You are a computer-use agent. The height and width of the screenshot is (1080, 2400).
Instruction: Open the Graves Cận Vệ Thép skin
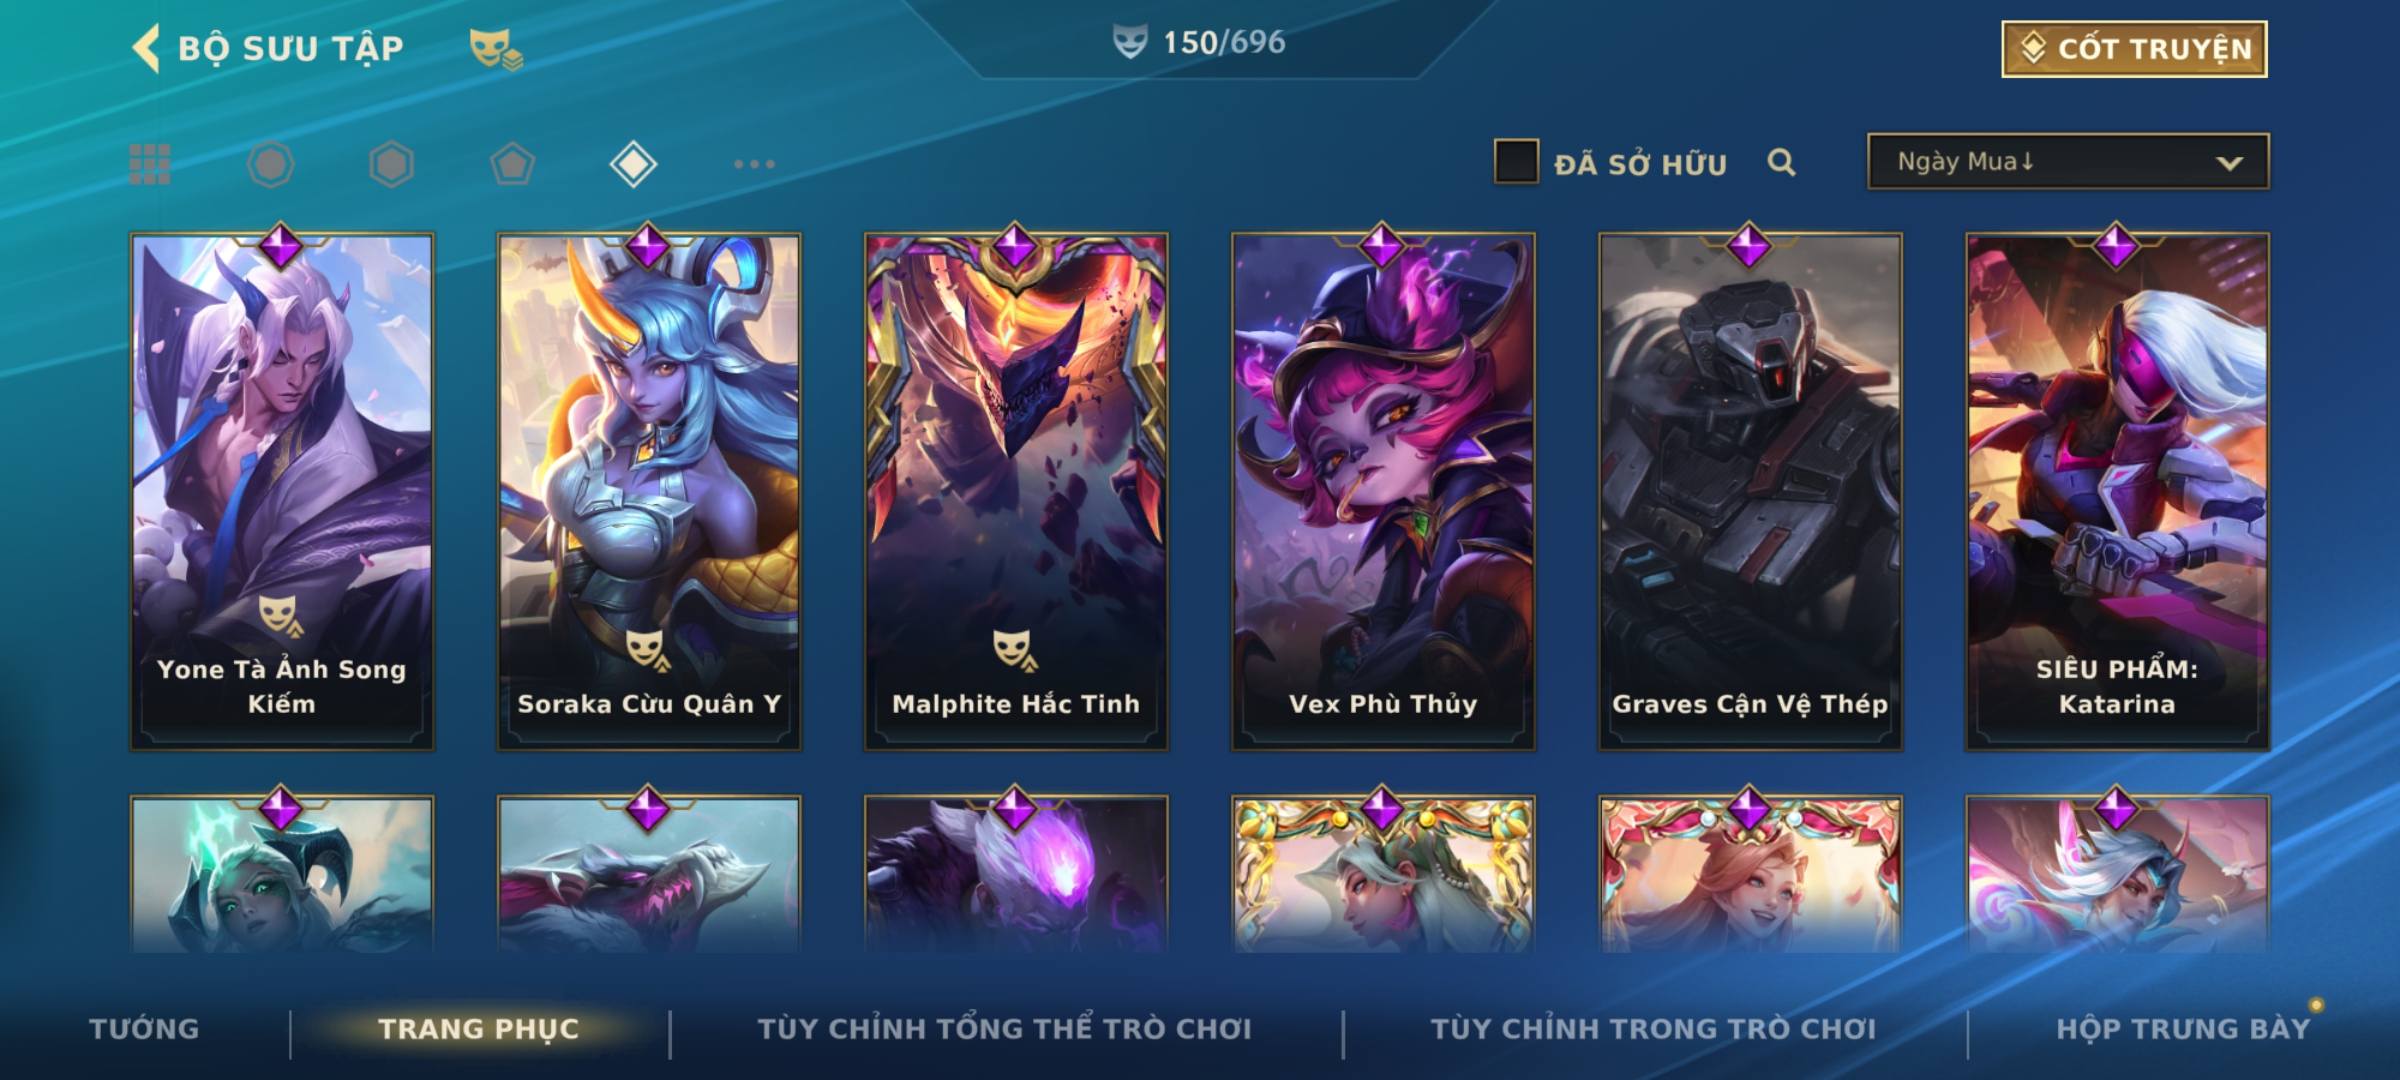click(x=1750, y=491)
